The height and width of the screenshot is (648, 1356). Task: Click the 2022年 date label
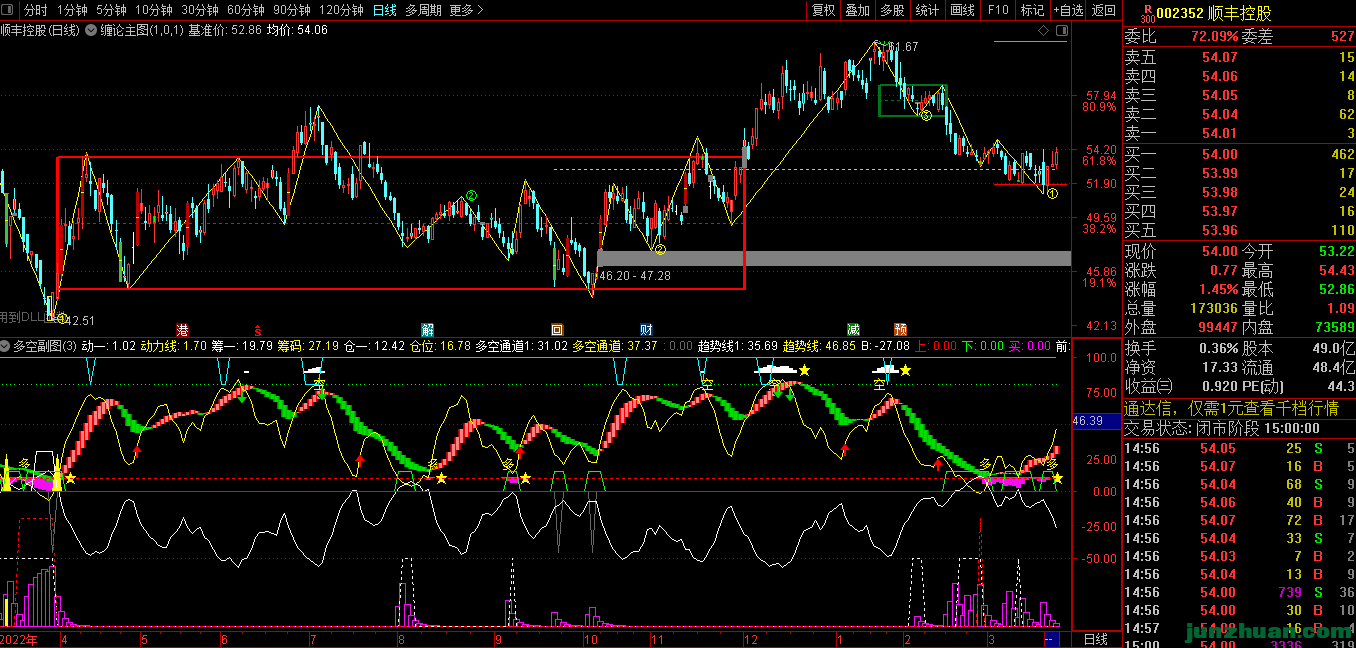(x=20, y=639)
